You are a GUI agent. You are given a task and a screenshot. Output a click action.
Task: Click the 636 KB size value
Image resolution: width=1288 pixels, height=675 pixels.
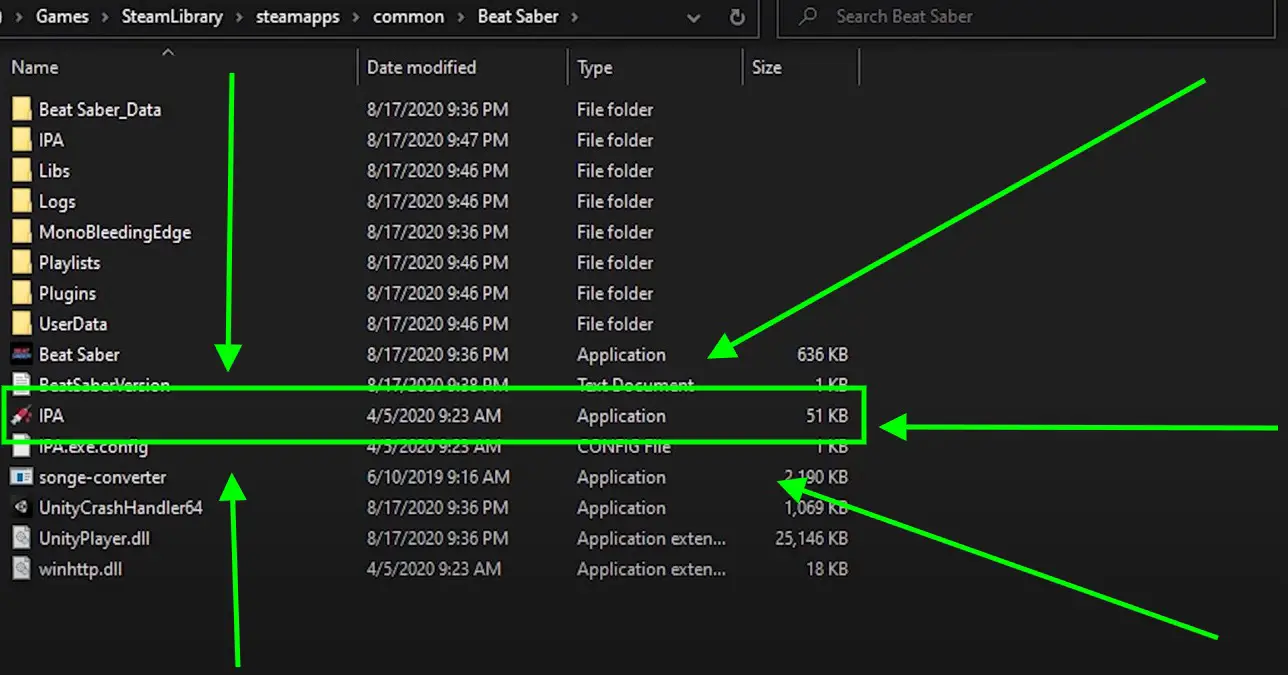click(x=822, y=354)
